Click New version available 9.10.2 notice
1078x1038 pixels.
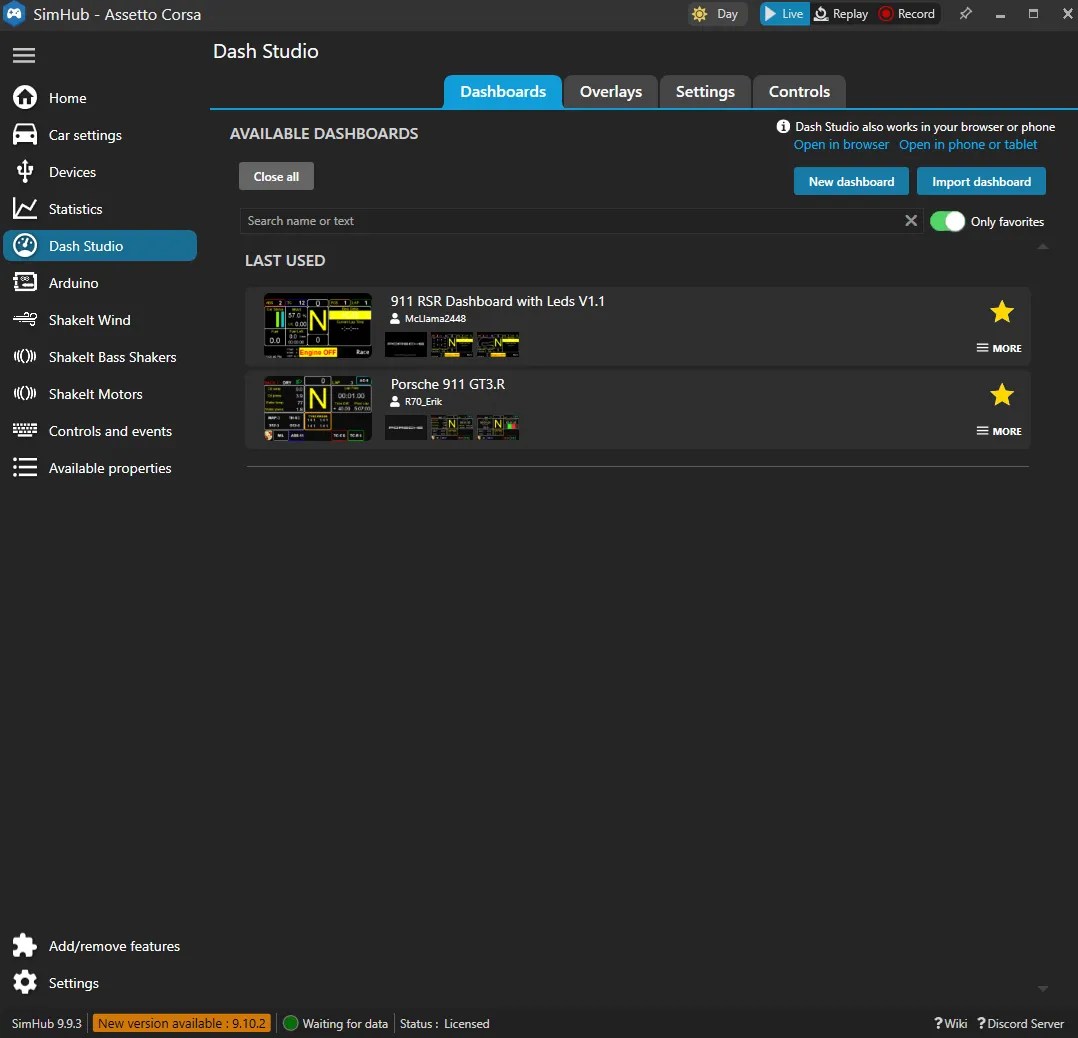[x=182, y=1024]
